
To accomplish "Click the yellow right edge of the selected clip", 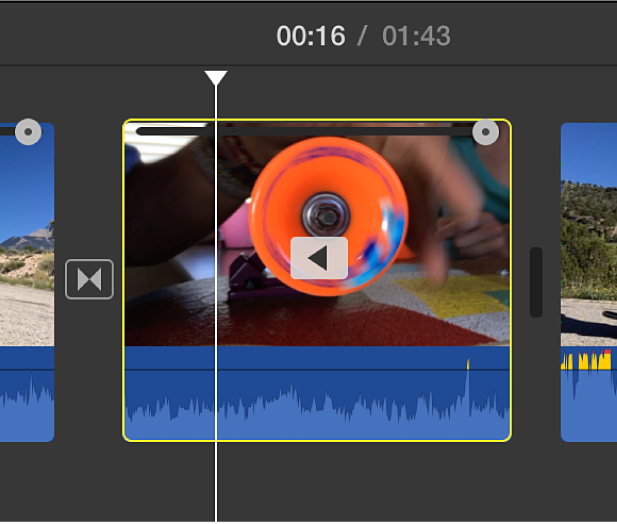I will [510, 280].
